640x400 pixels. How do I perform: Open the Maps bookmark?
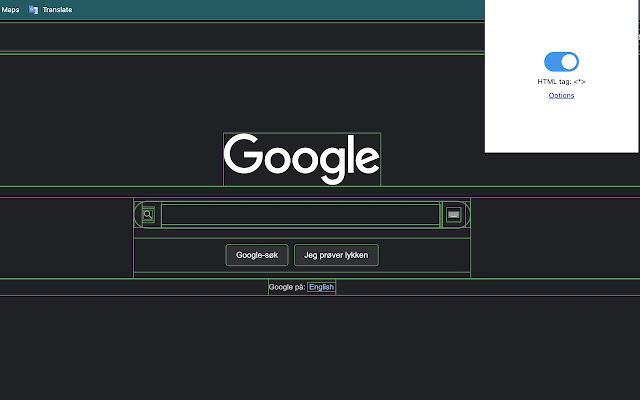pos(10,10)
